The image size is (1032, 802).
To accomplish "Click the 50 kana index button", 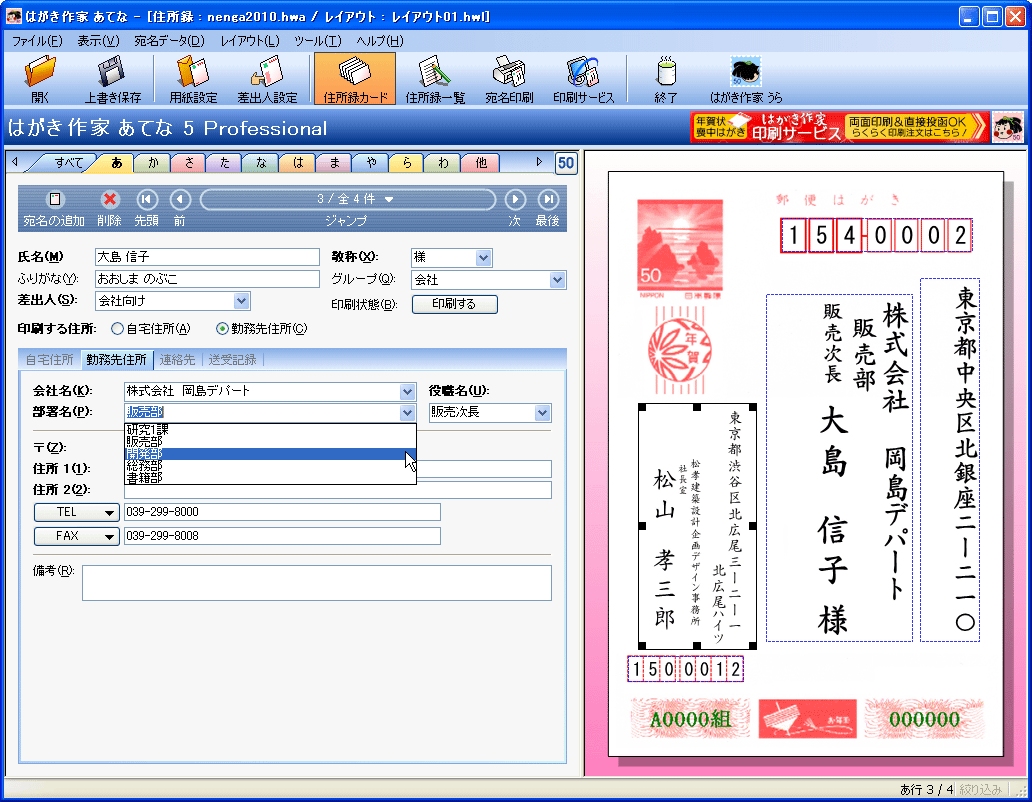I will (566, 163).
